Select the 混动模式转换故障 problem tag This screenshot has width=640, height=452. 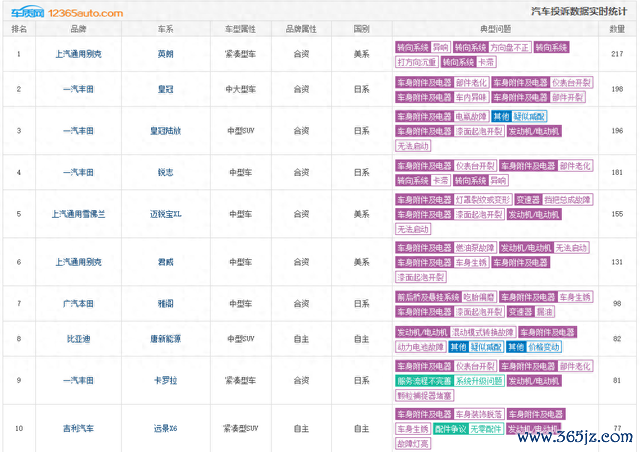(483, 332)
